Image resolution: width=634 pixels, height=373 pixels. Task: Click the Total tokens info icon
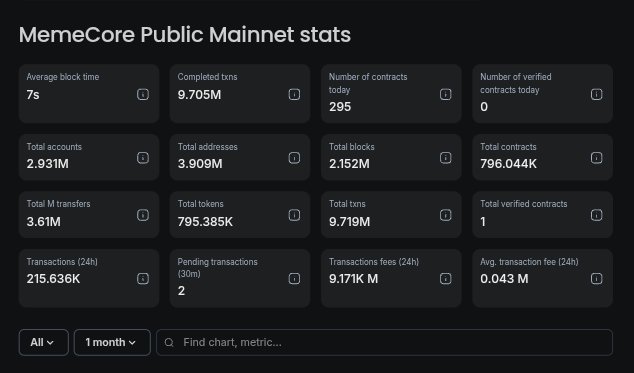tap(294, 215)
